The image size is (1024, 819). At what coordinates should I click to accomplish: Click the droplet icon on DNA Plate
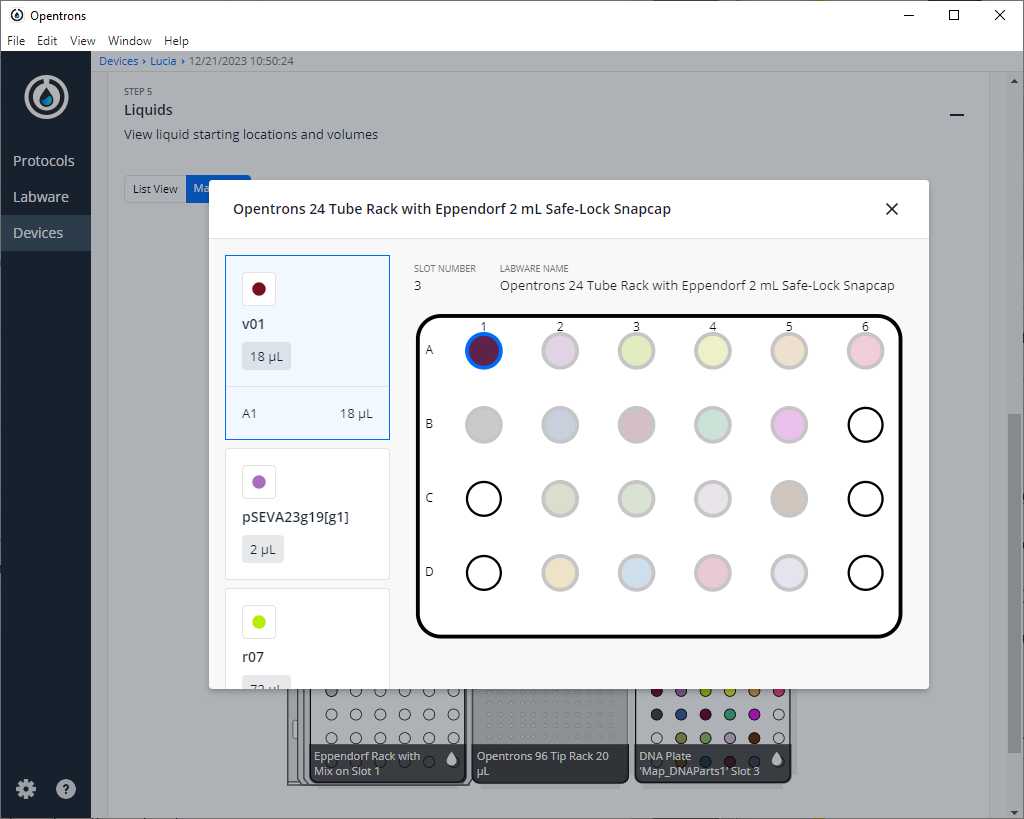click(776, 759)
